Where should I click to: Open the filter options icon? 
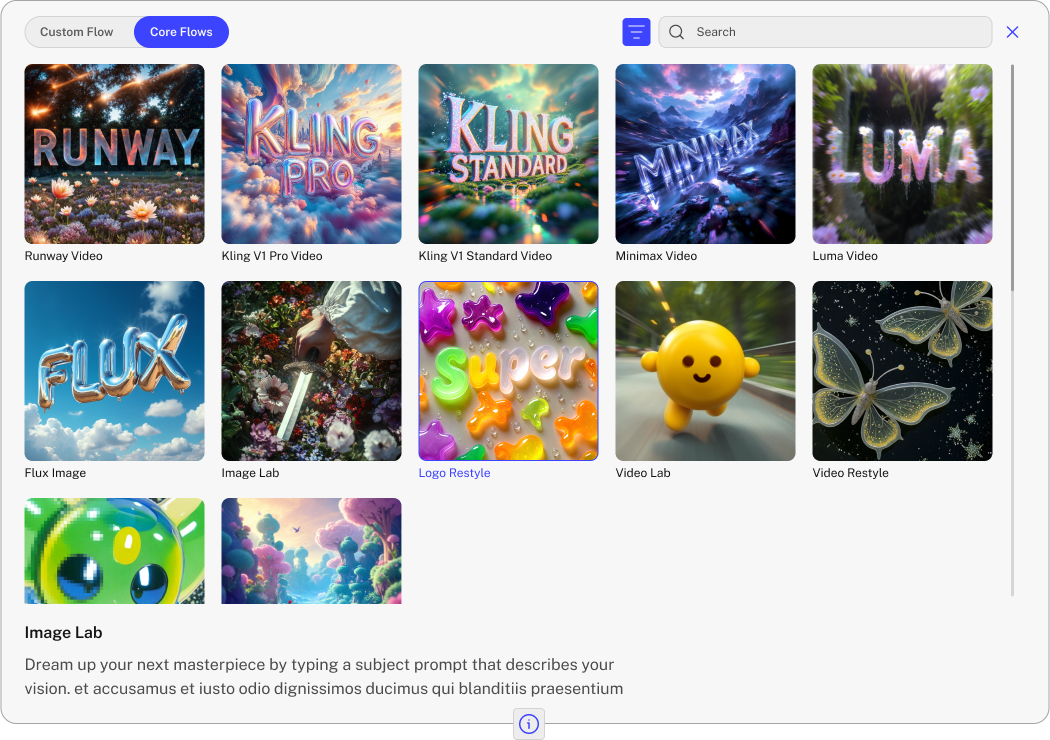click(636, 32)
